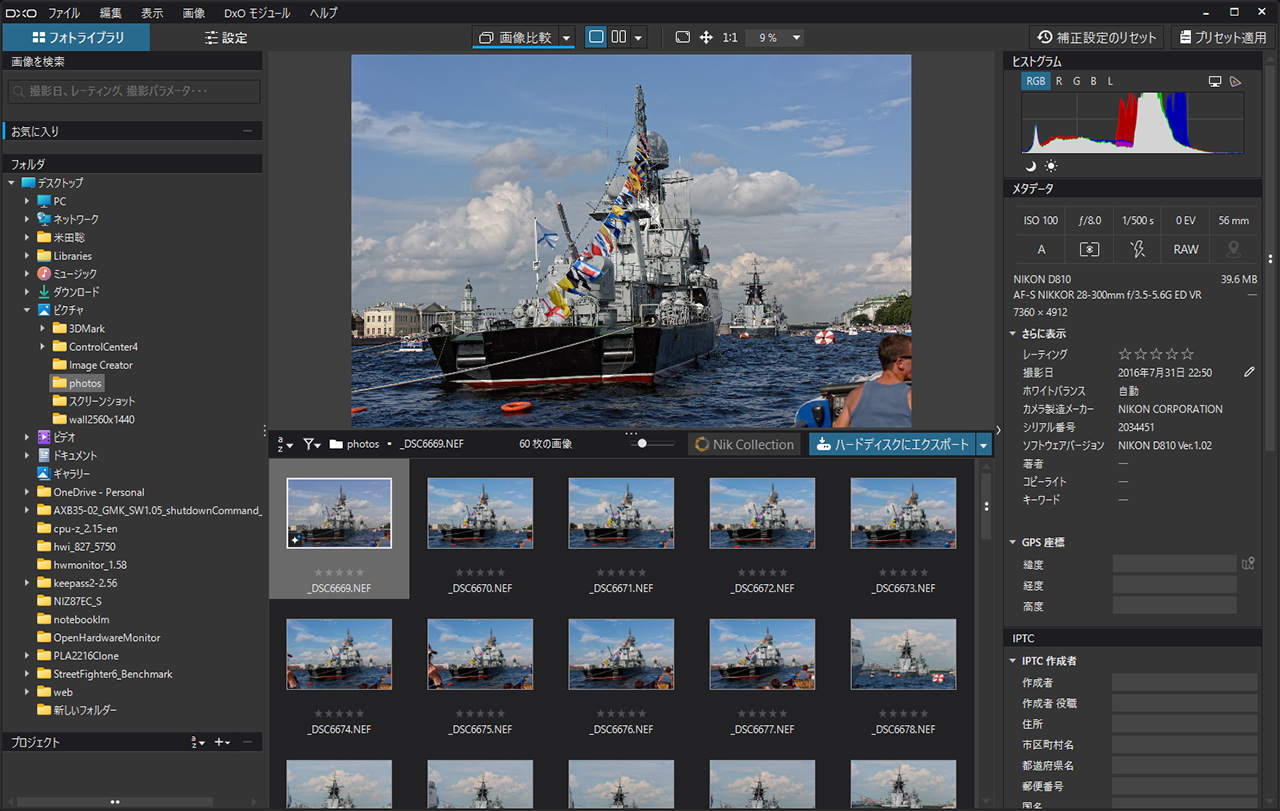1280x811 pixels.
Task: Open the DxO モジュール menu
Action: tap(257, 13)
